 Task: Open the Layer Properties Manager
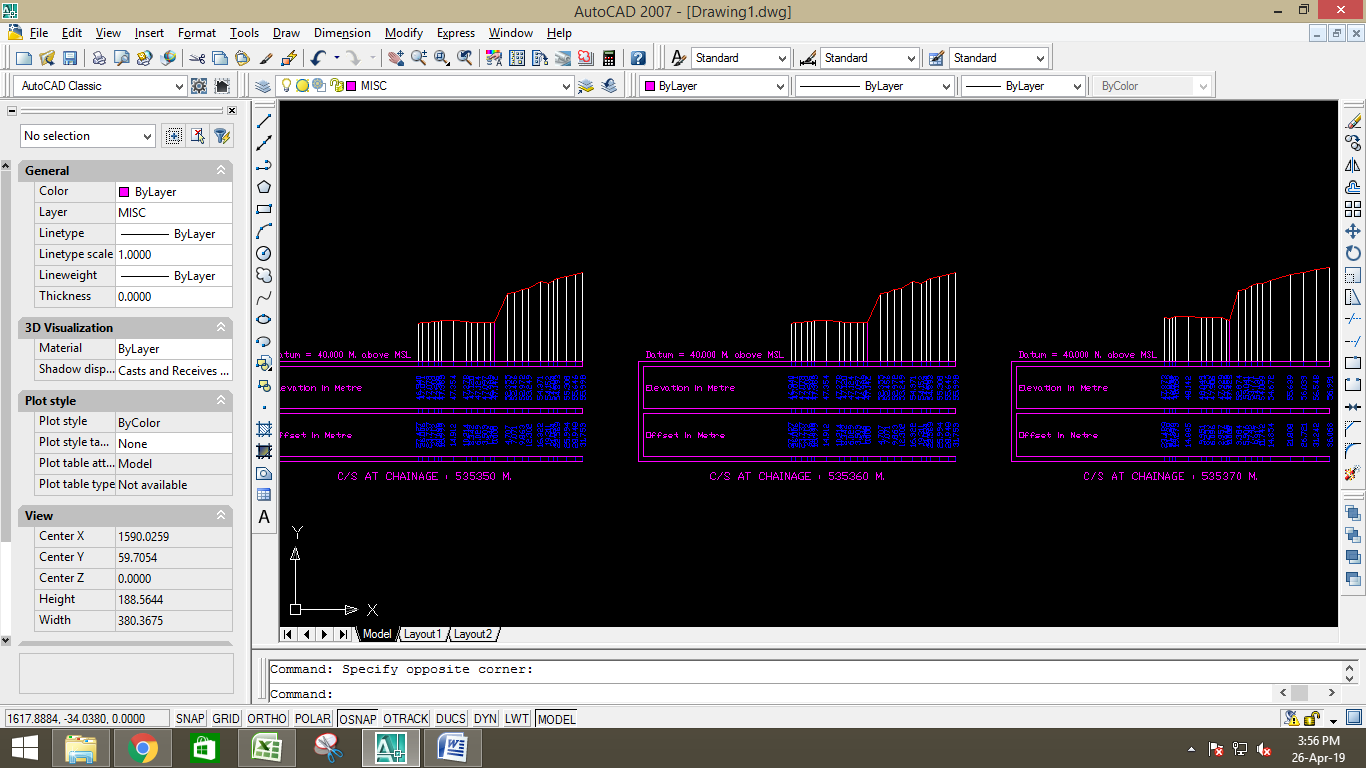[262, 86]
